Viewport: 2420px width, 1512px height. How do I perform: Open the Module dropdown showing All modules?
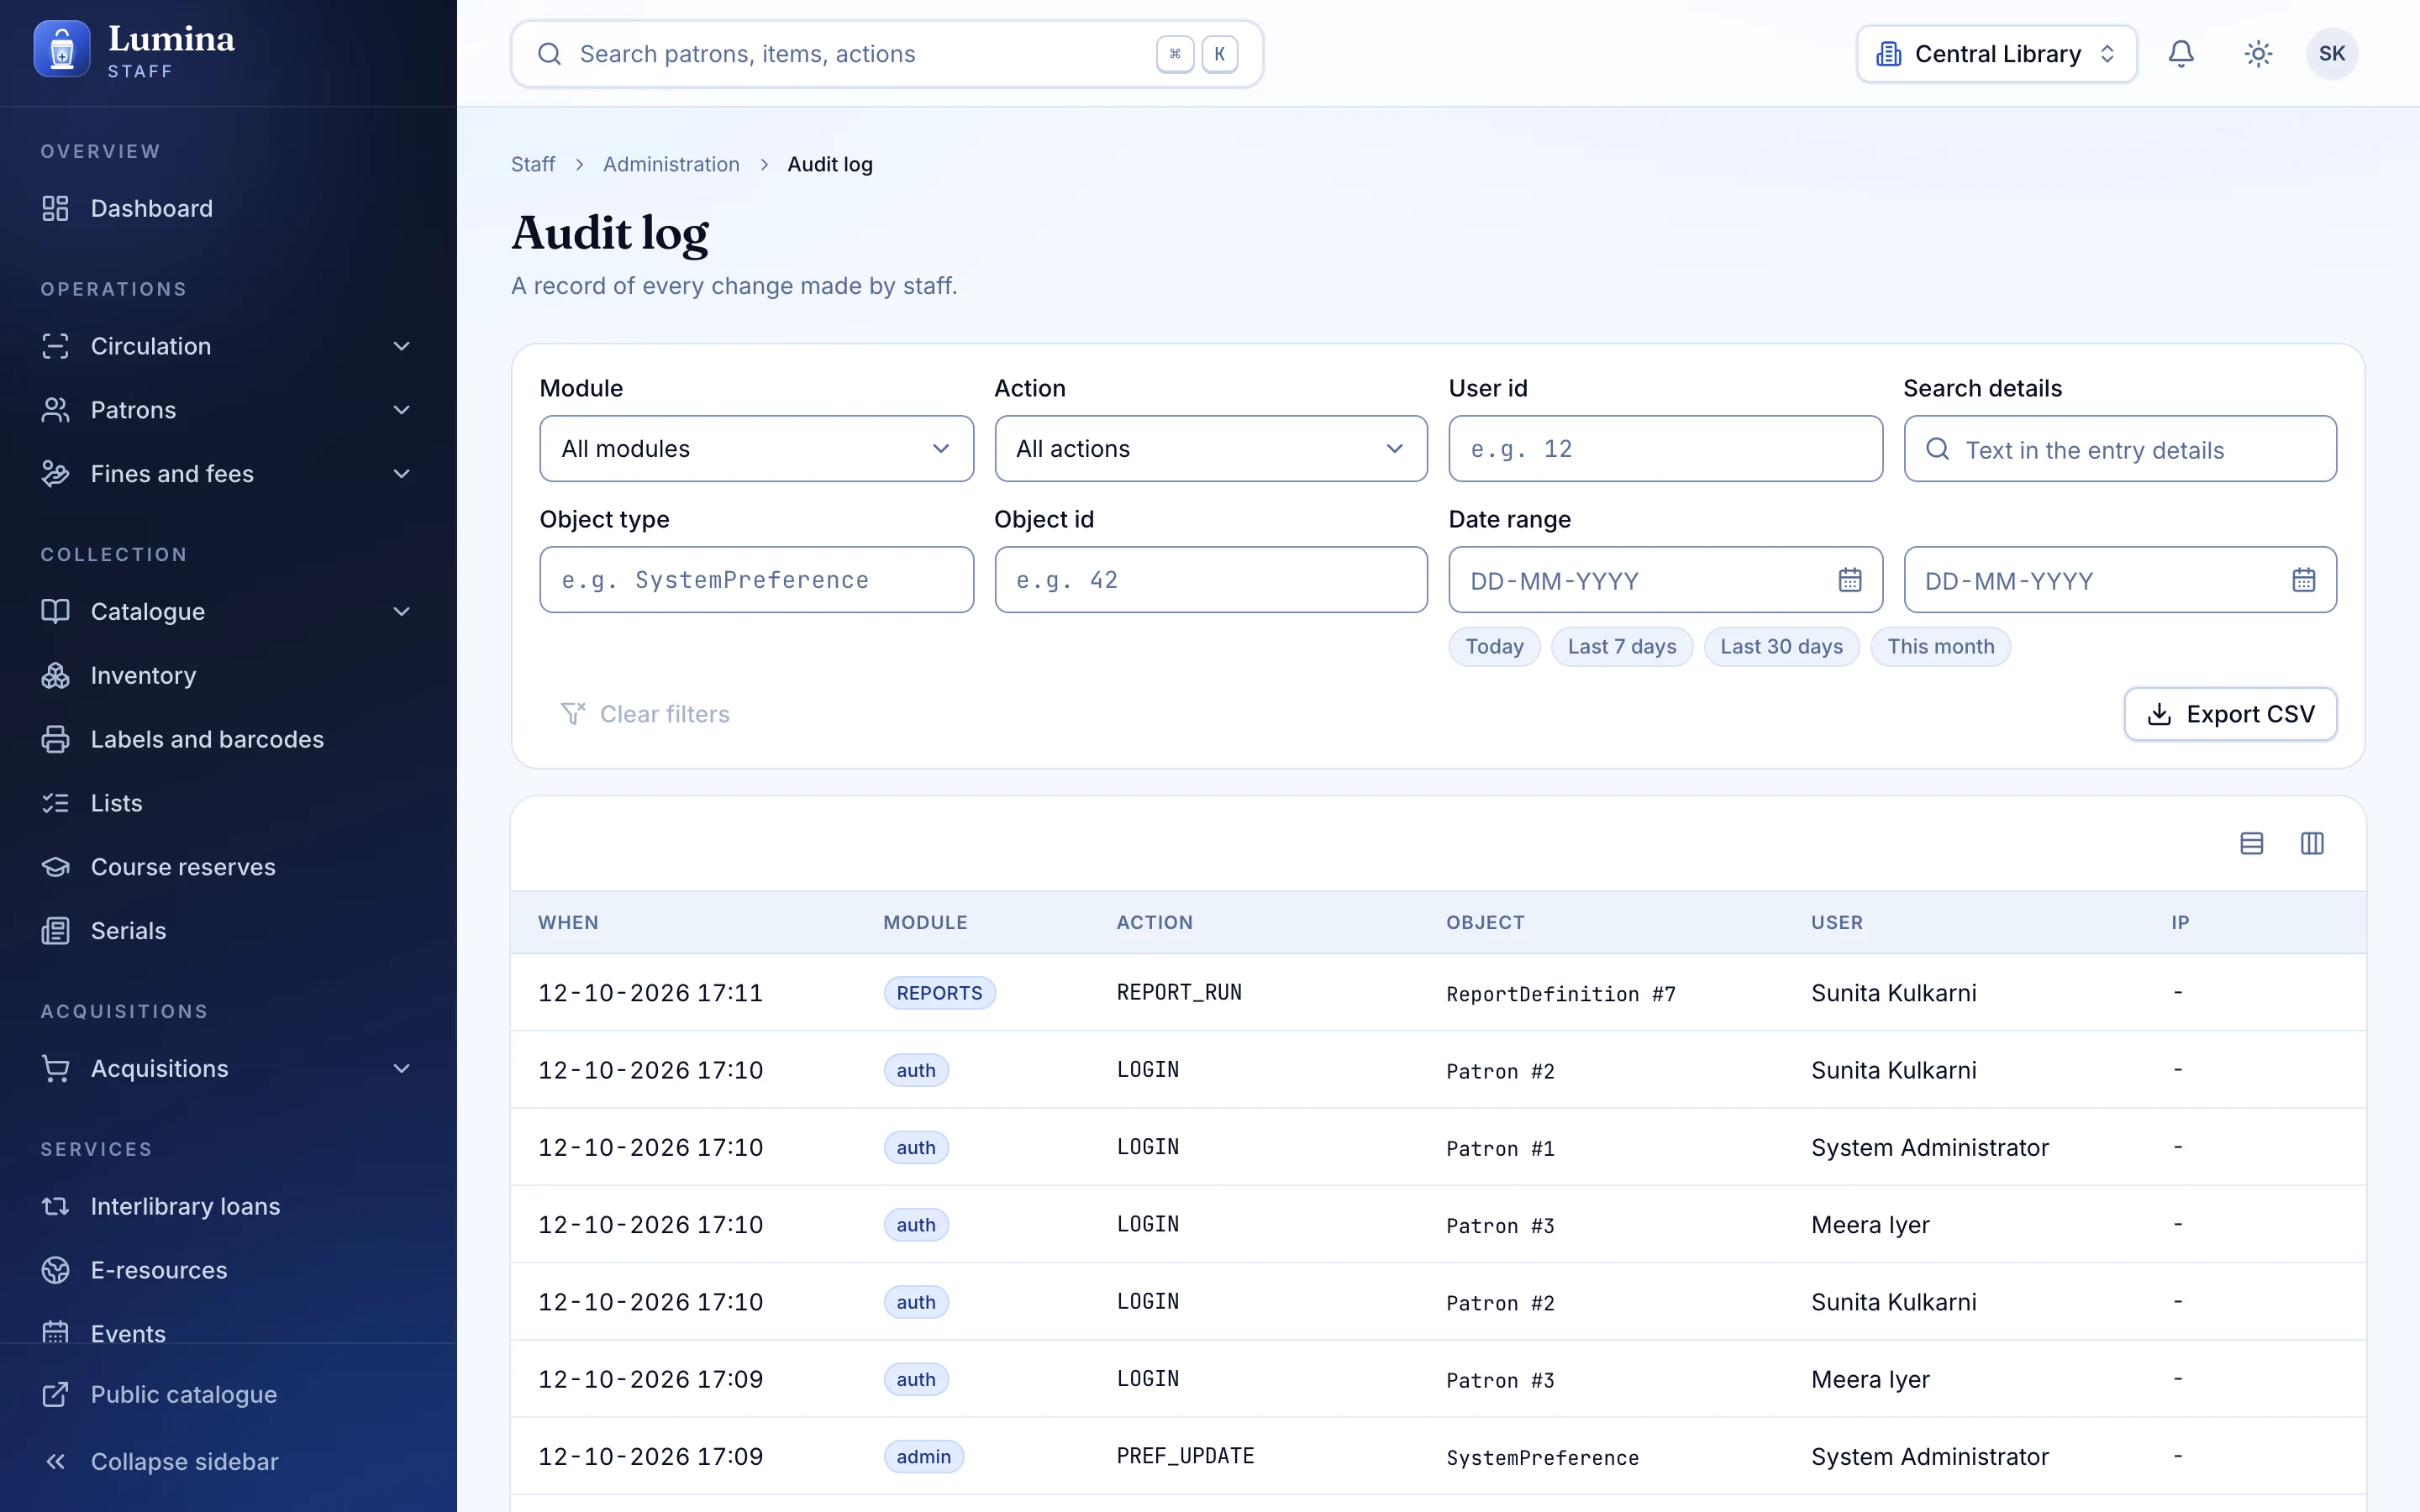tap(756, 449)
